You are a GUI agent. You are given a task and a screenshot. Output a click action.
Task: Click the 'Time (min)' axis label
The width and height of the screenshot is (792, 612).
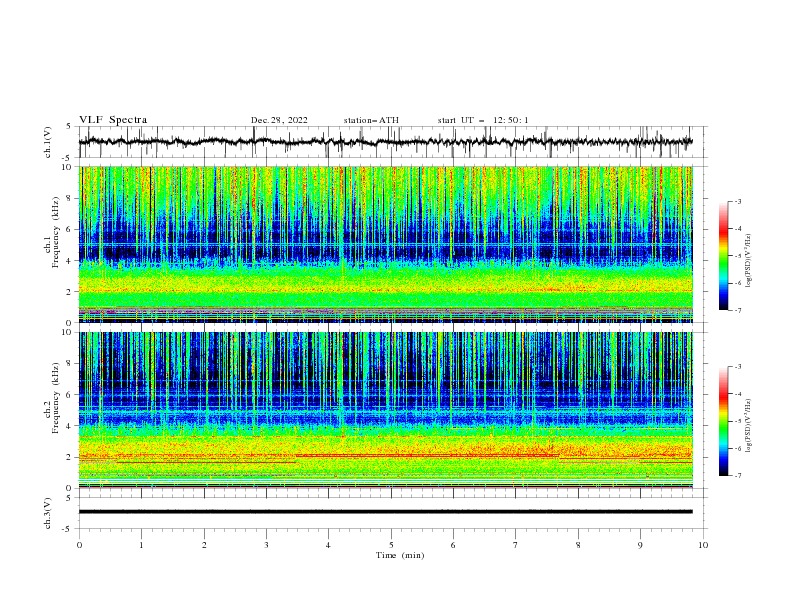[x=400, y=555]
